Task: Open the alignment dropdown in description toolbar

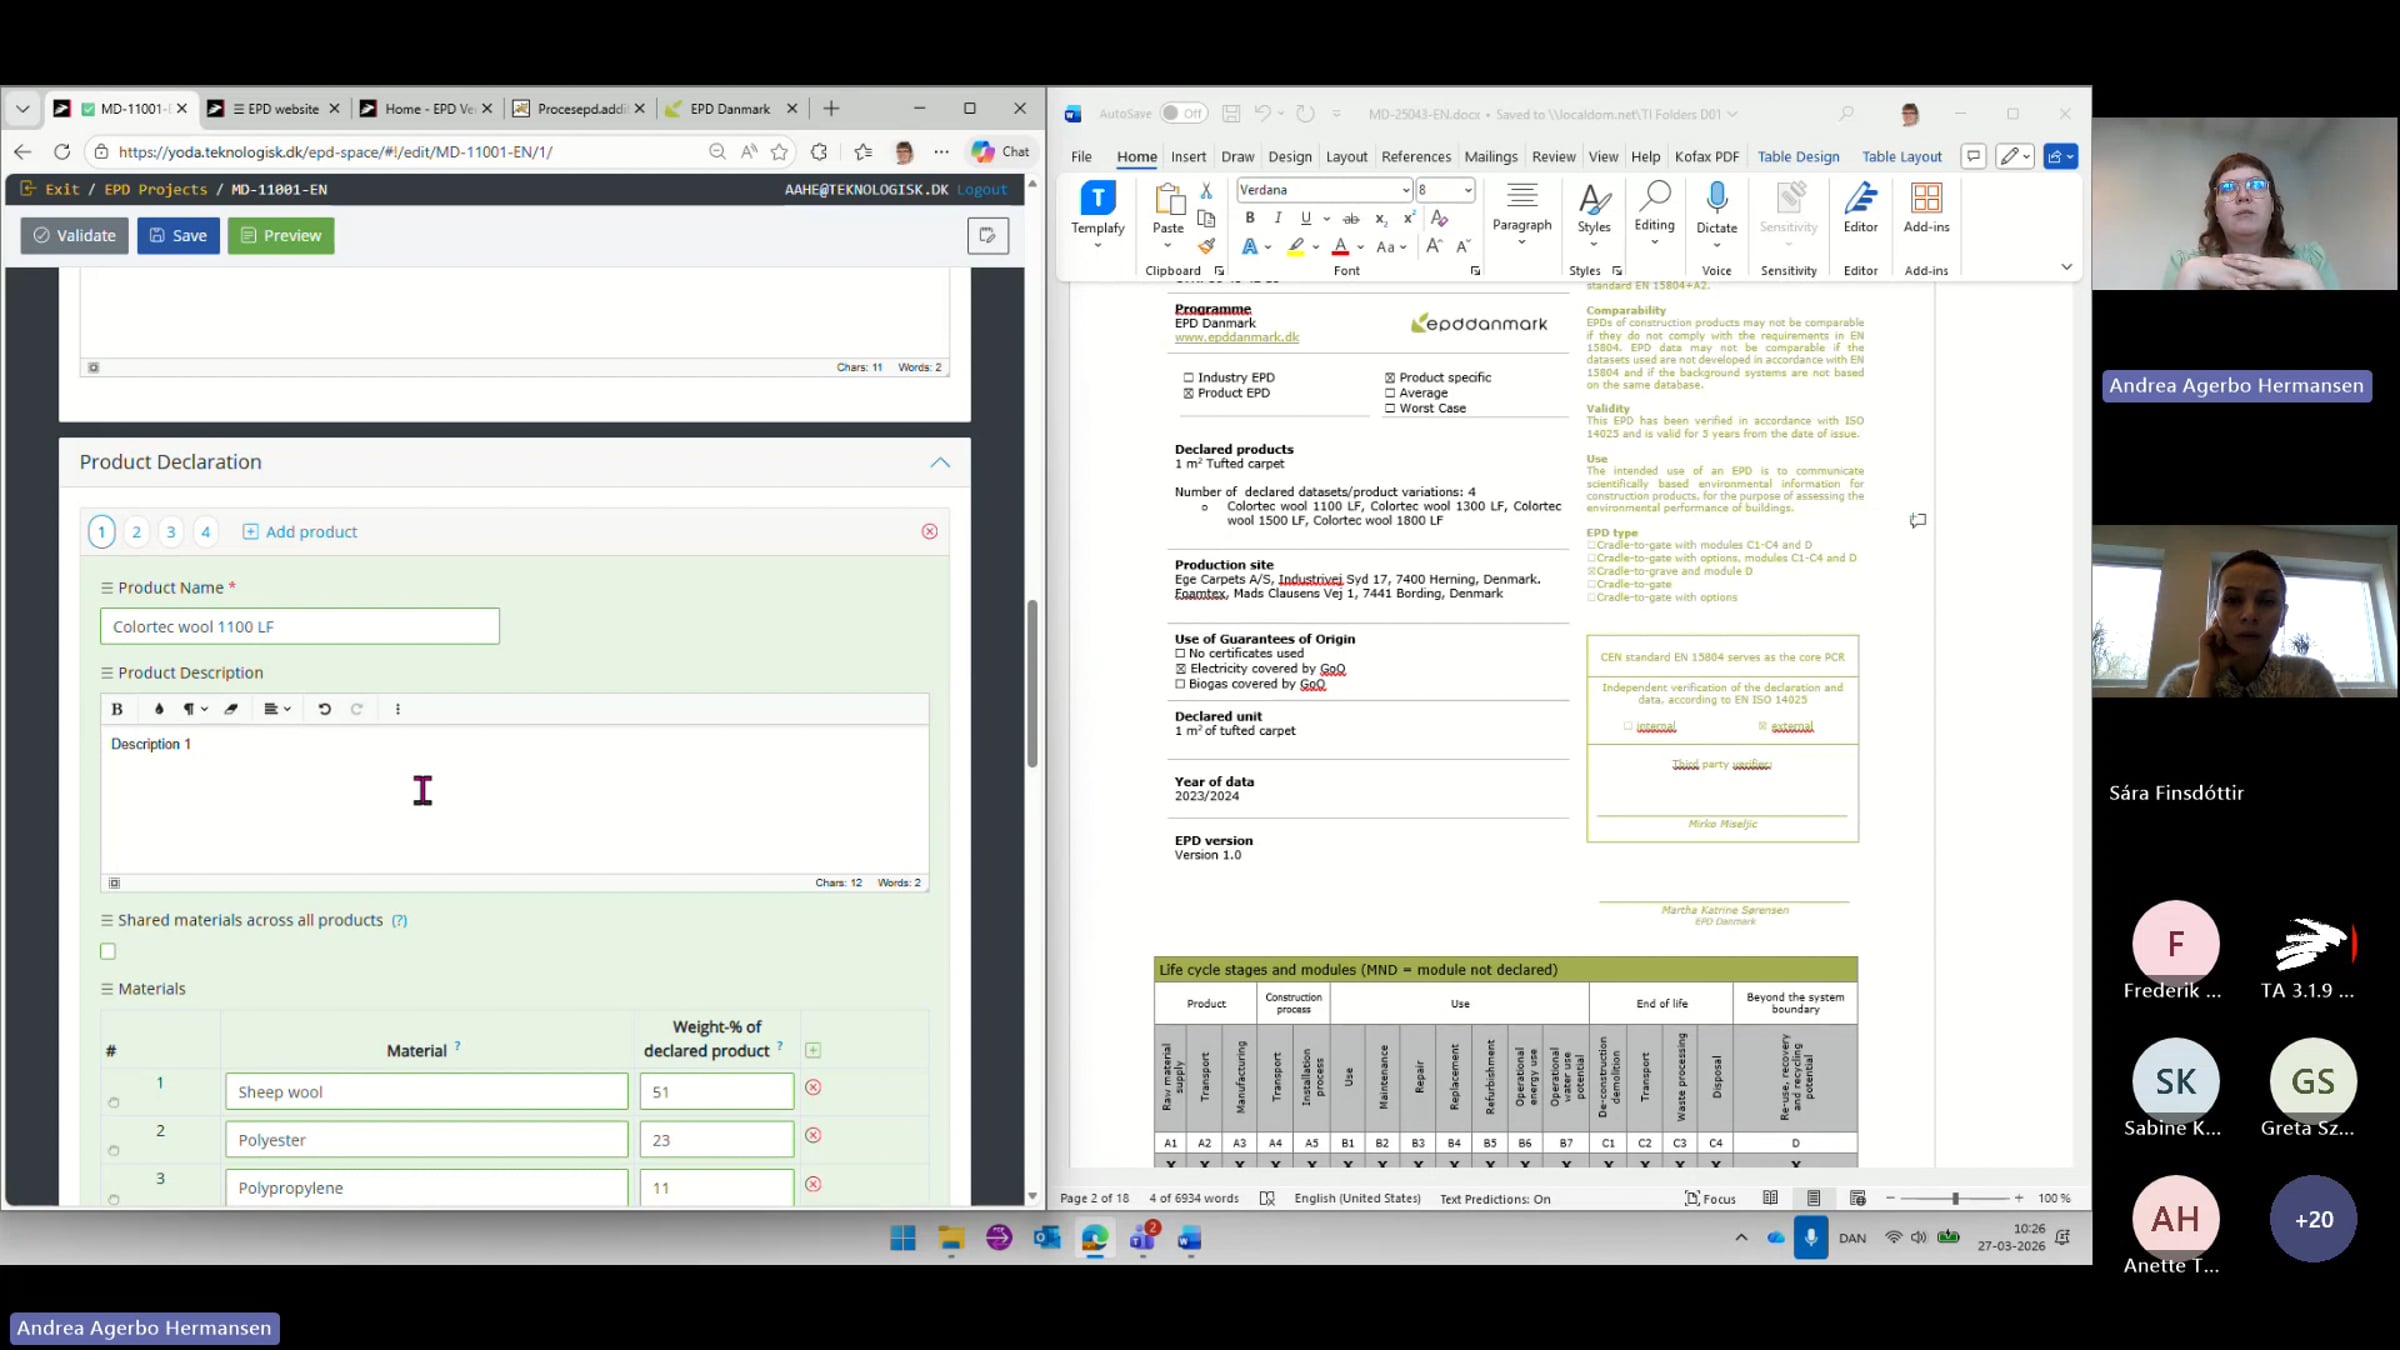Action: [x=277, y=709]
